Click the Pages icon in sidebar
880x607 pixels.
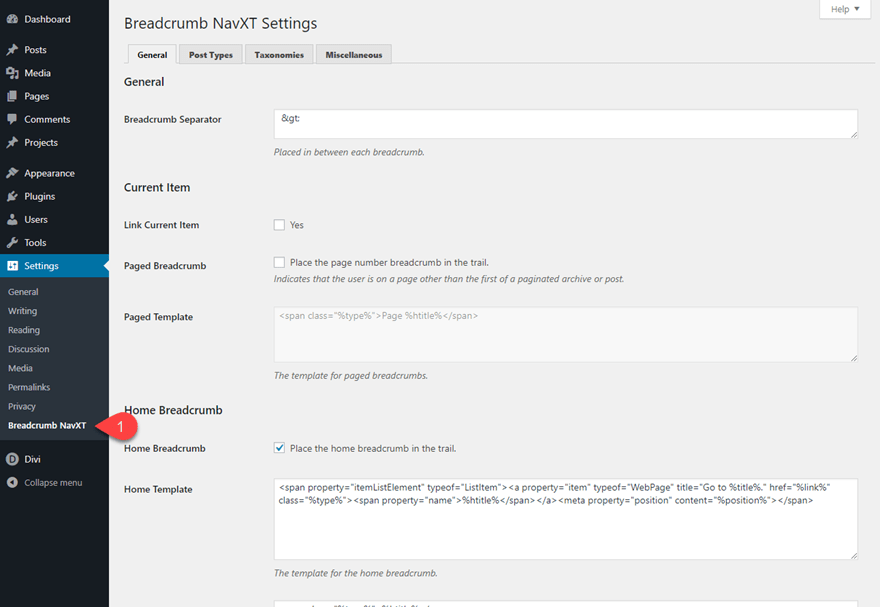tap(12, 96)
